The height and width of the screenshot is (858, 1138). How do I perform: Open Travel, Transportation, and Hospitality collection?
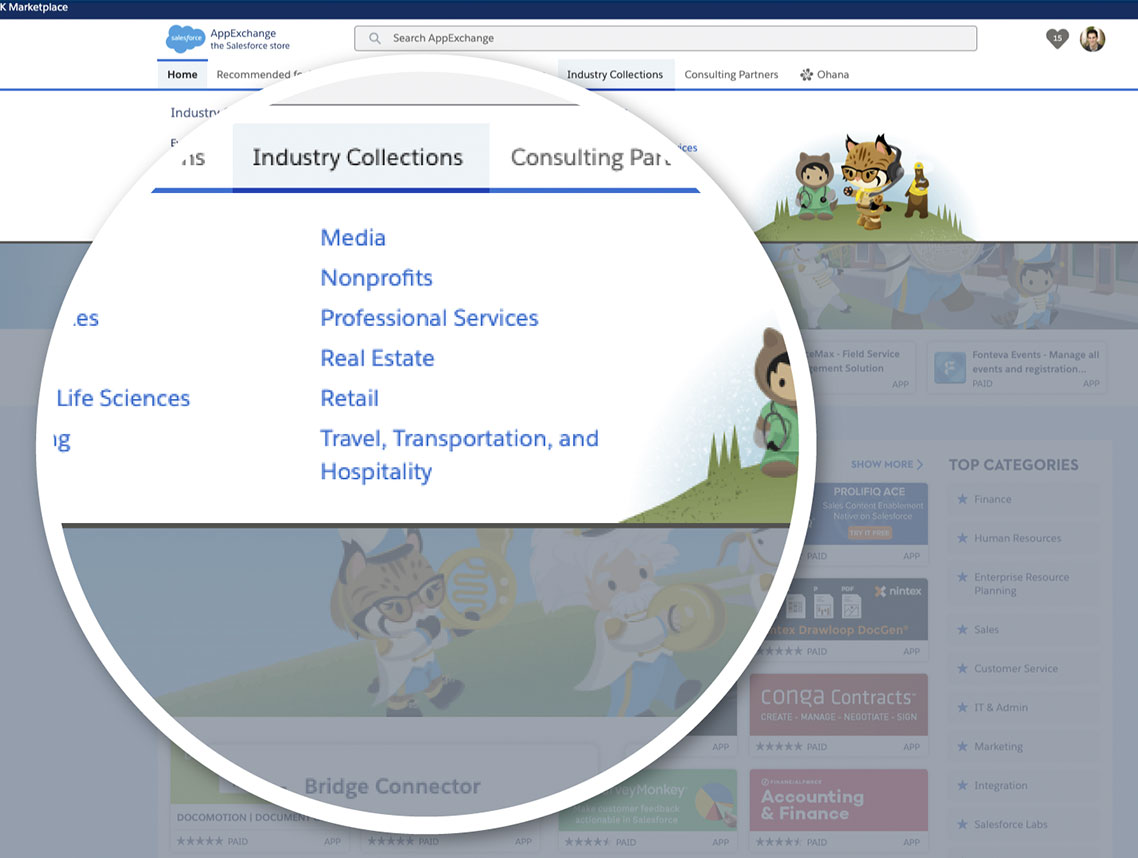click(x=459, y=438)
